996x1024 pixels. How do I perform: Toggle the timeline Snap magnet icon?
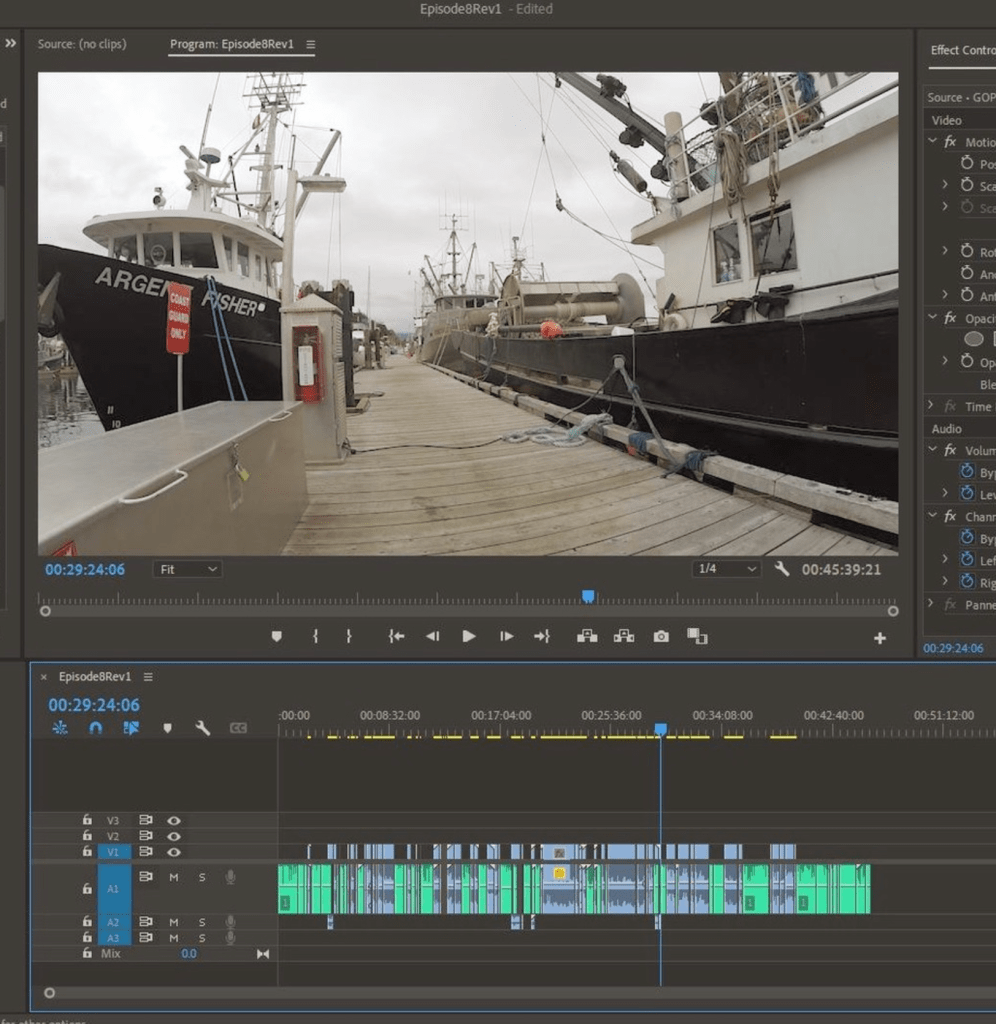[x=95, y=728]
